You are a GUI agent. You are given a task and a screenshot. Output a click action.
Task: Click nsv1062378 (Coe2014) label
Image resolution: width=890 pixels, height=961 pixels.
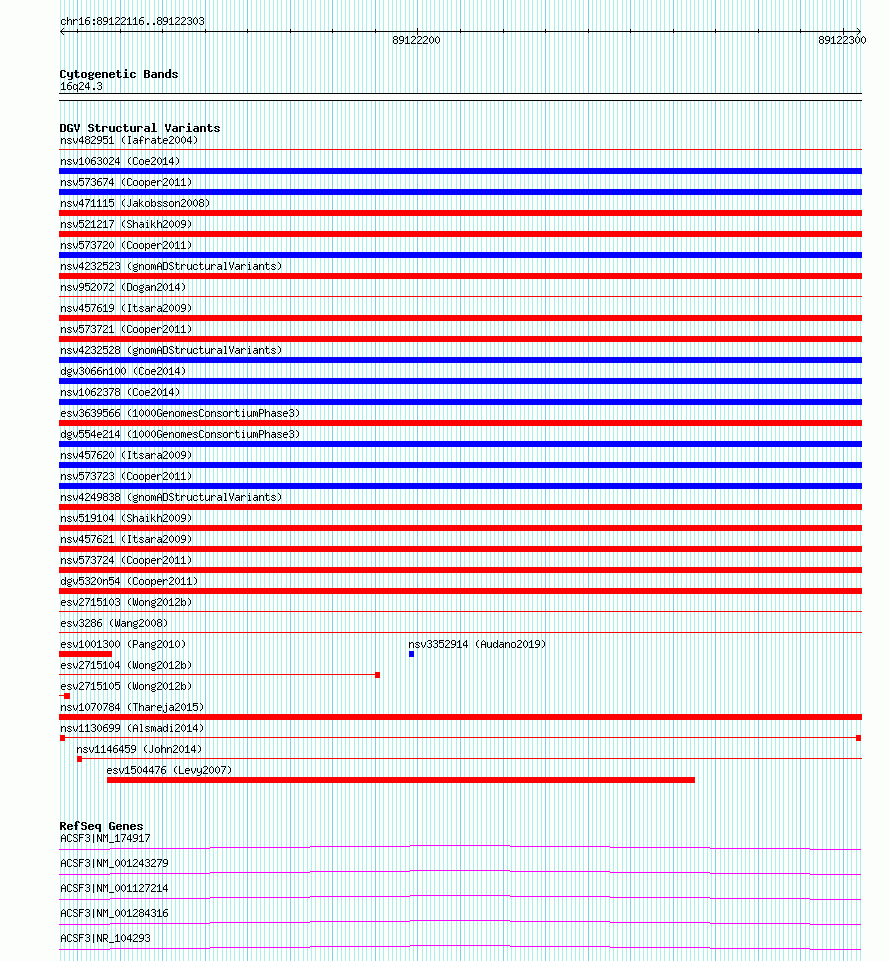[x=120, y=392]
